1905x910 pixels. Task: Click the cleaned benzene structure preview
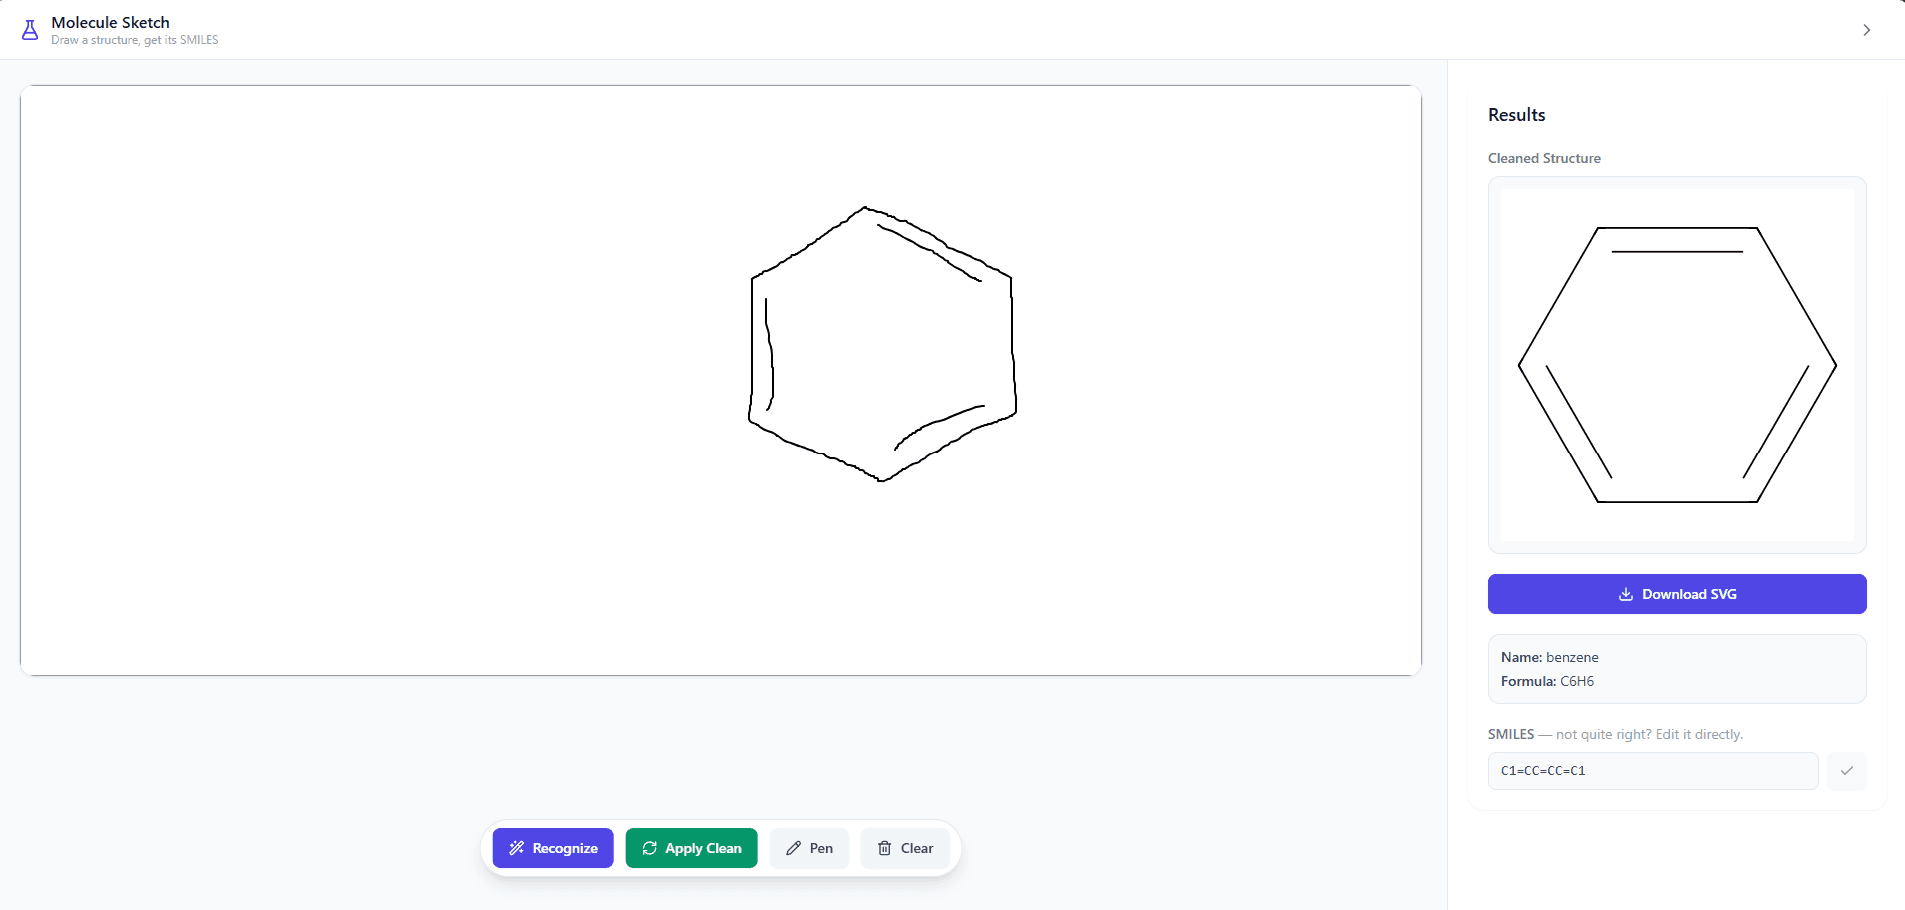(x=1677, y=365)
